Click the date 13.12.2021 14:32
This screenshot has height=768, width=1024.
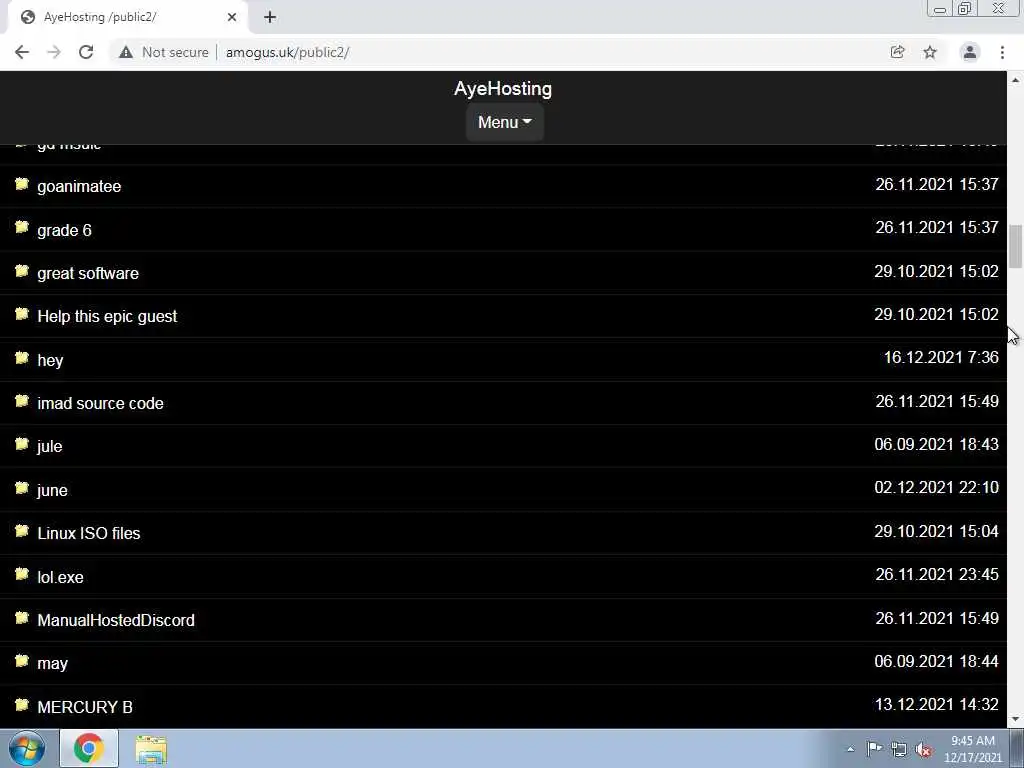pyautogui.click(x=936, y=705)
